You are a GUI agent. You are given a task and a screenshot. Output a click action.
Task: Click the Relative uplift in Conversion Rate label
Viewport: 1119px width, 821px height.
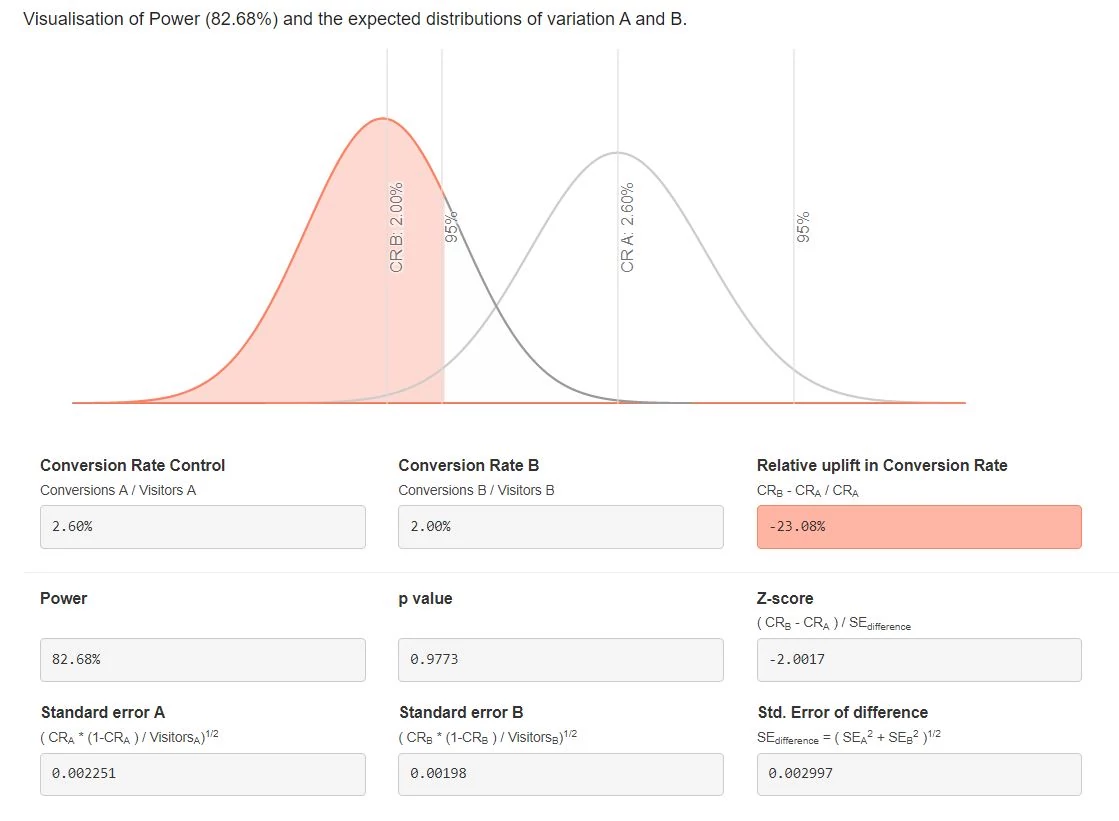click(881, 465)
